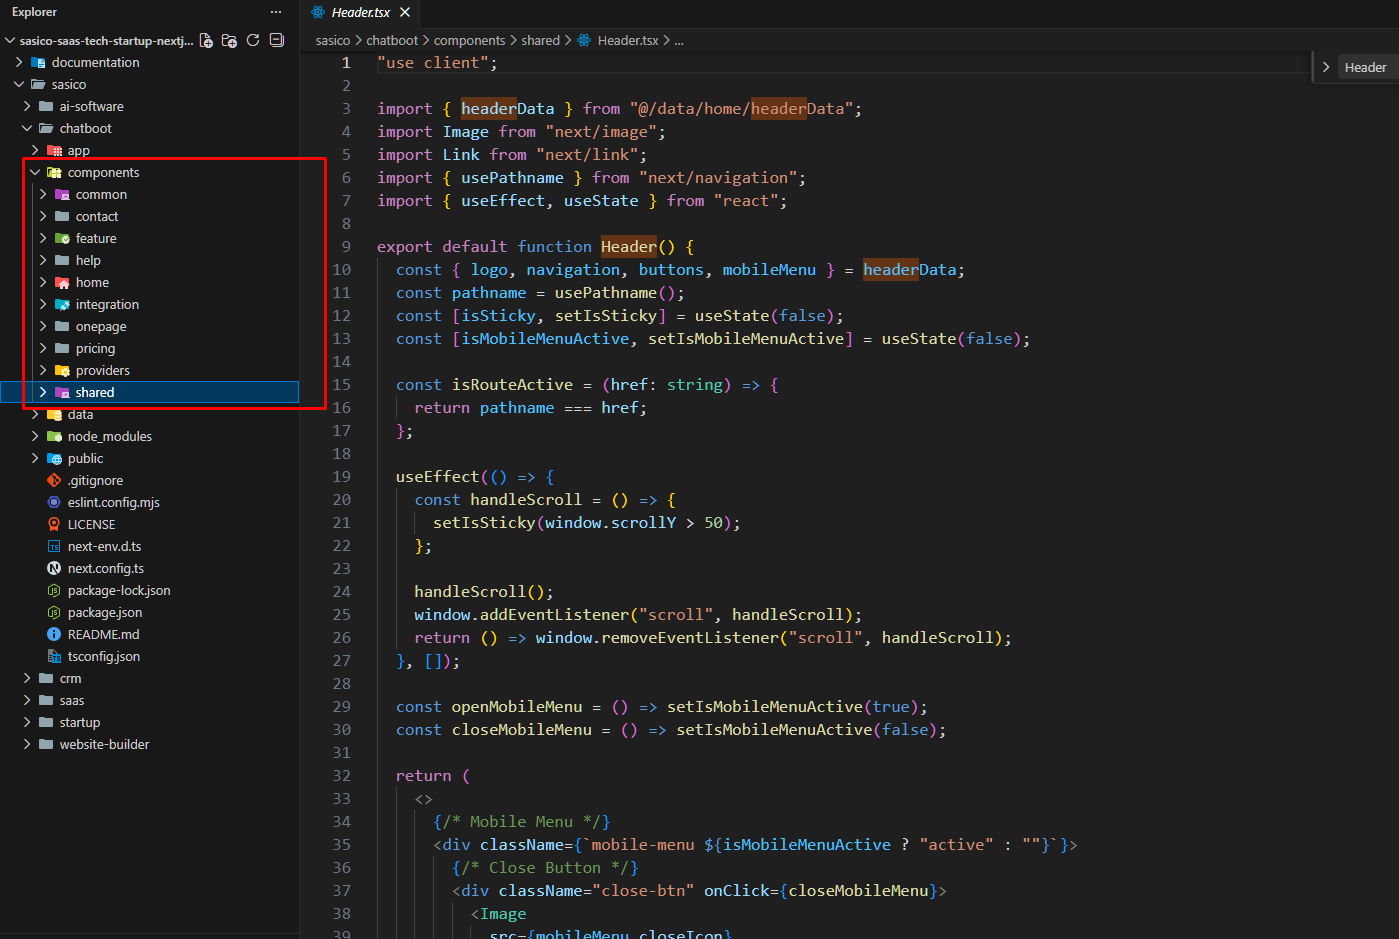Click closeMobileMenu on line 30

[x=522, y=729]
